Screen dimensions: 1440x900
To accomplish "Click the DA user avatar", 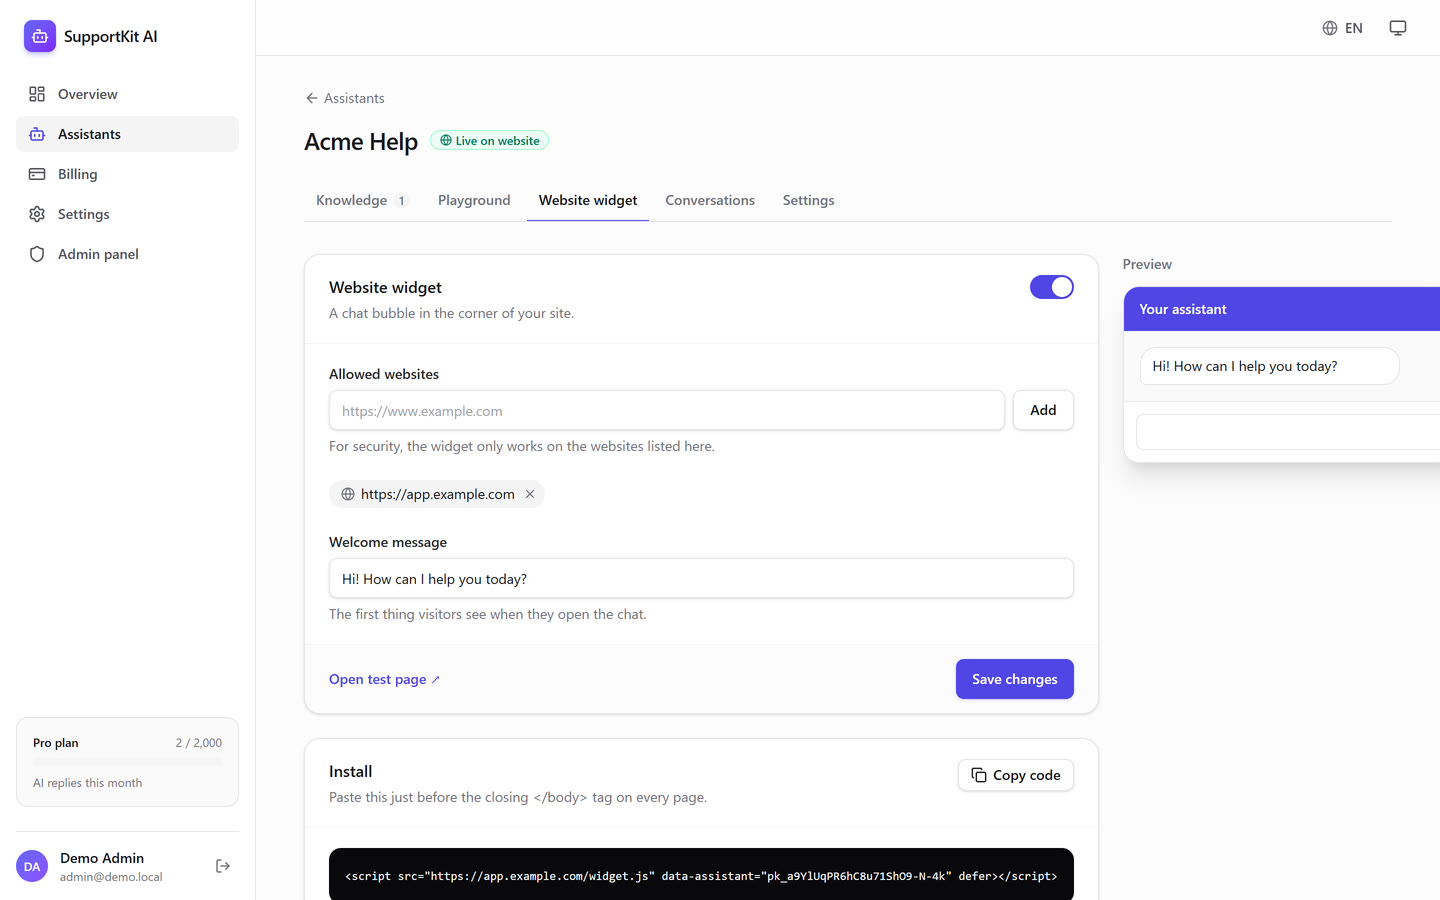I will pyautogui.click(x=32, y=866).
